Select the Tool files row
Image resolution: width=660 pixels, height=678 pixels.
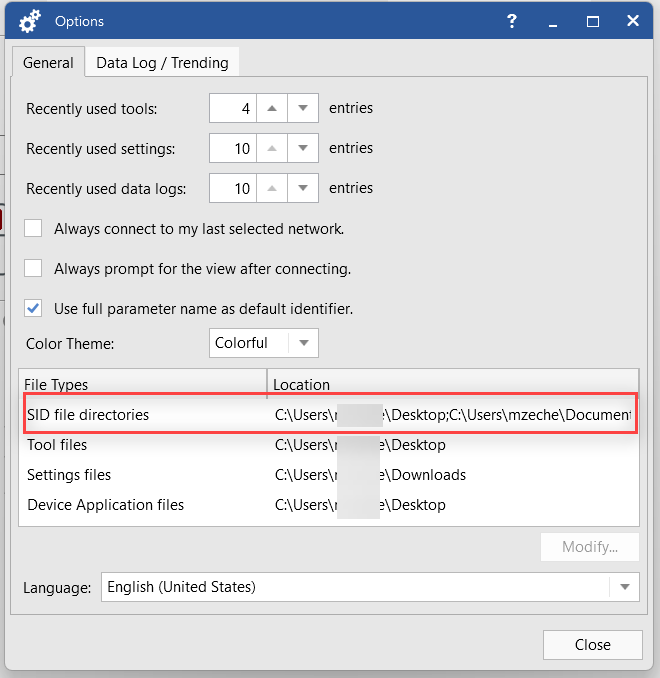tap(57, 444)
